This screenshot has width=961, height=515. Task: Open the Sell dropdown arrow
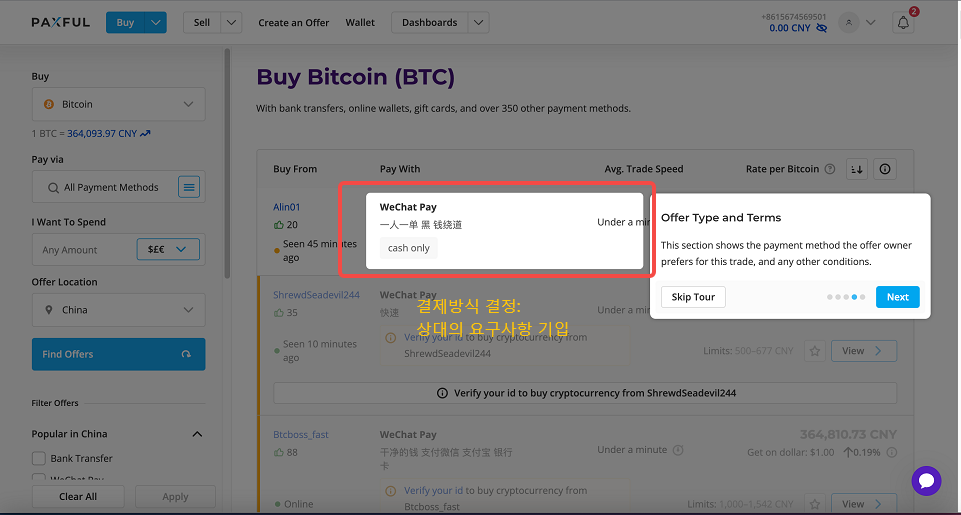(231, 23)
